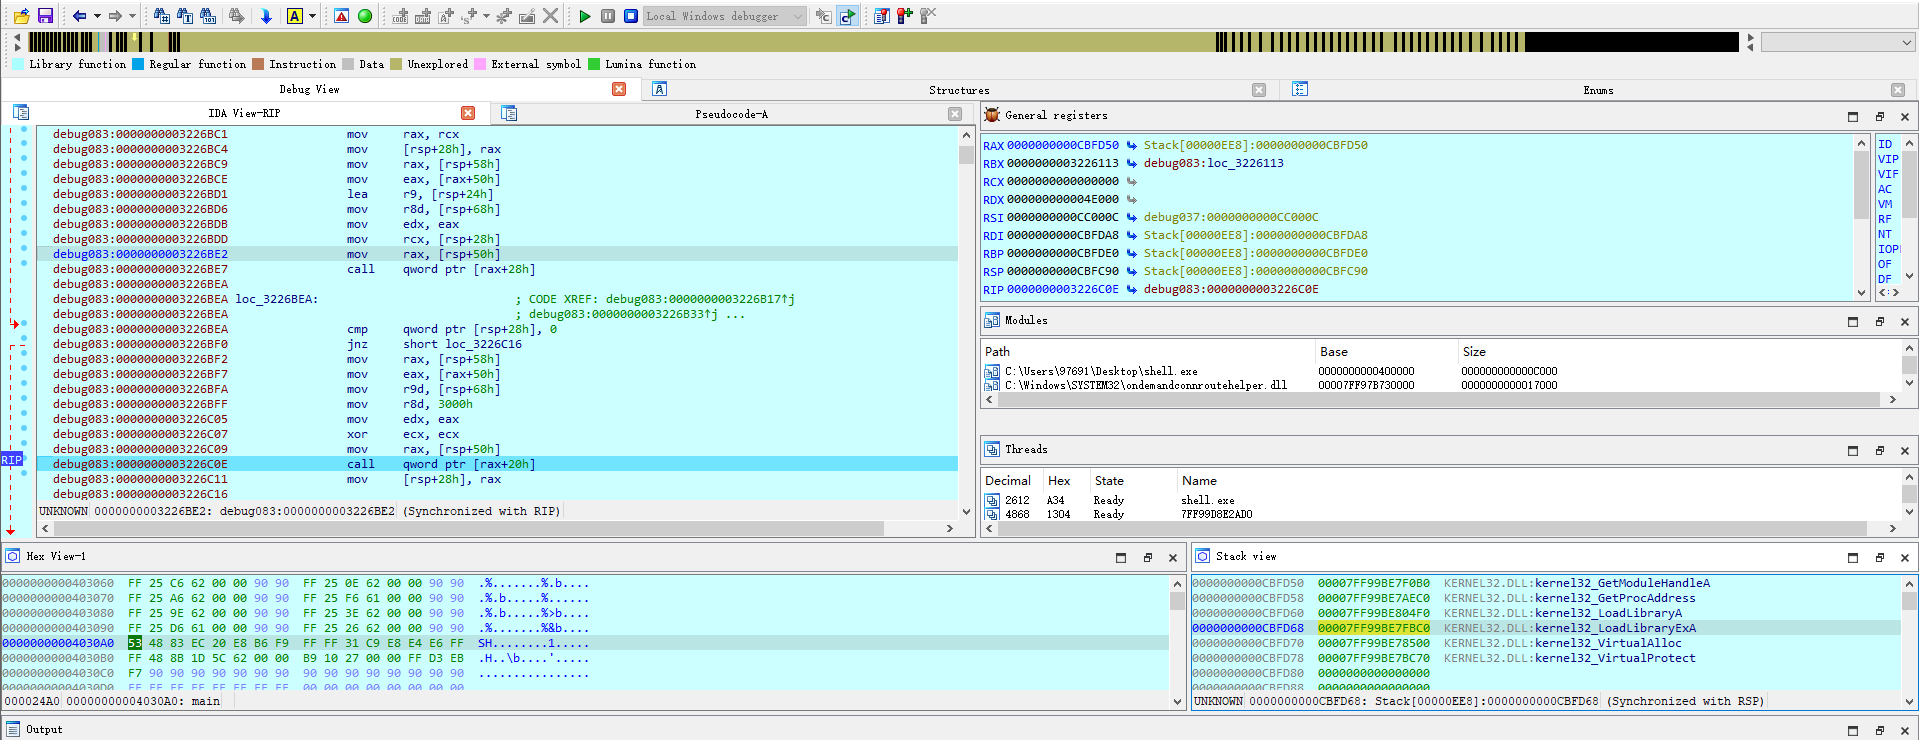
Task: Click the Save database icon
Action: coord(45,16)
